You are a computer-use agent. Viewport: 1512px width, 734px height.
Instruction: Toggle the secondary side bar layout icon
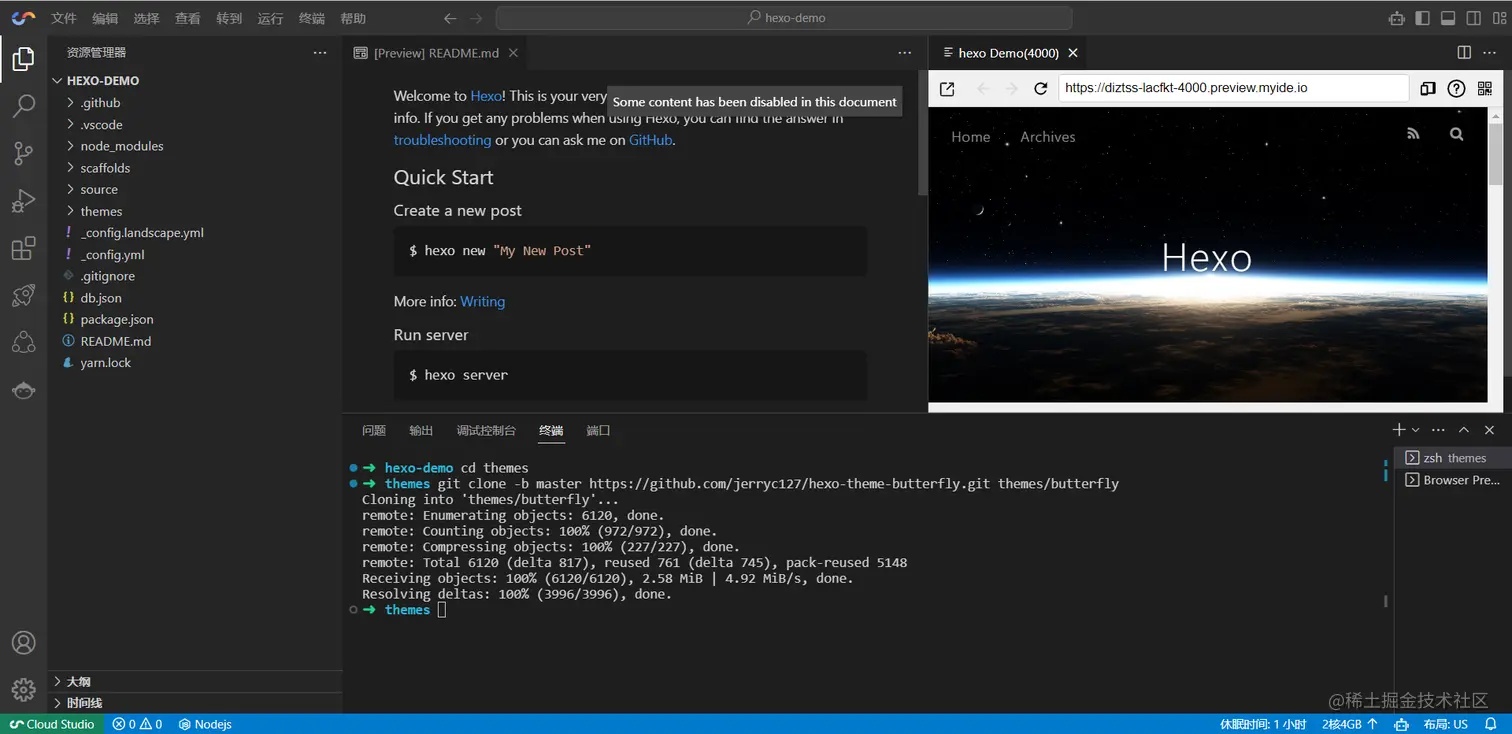coord(1474,18)
